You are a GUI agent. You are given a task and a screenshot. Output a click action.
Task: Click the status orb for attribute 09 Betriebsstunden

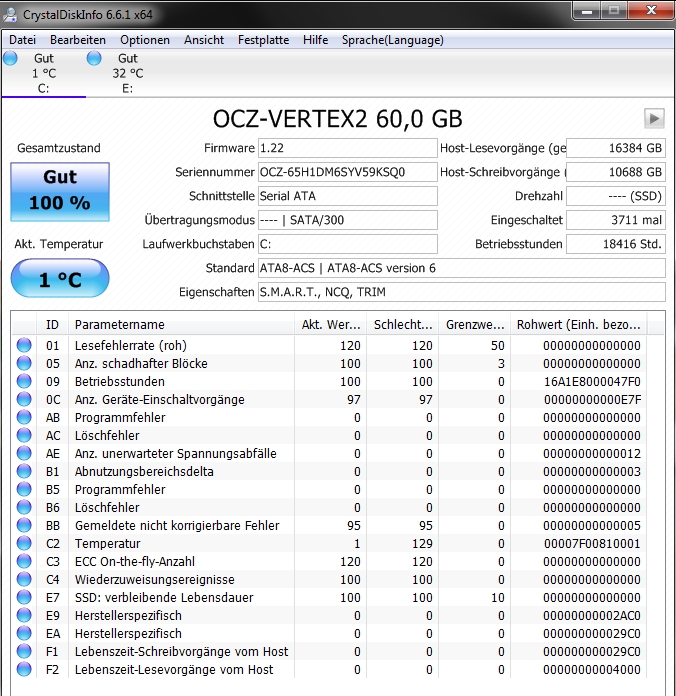(x=24, y=381)
